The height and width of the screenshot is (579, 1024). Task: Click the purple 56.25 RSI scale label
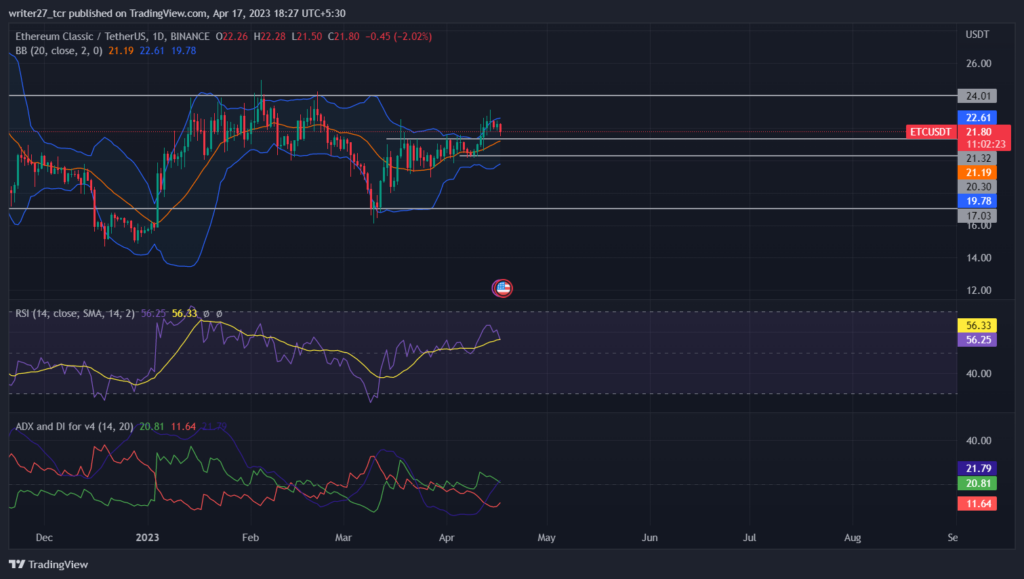coord(977,339)
